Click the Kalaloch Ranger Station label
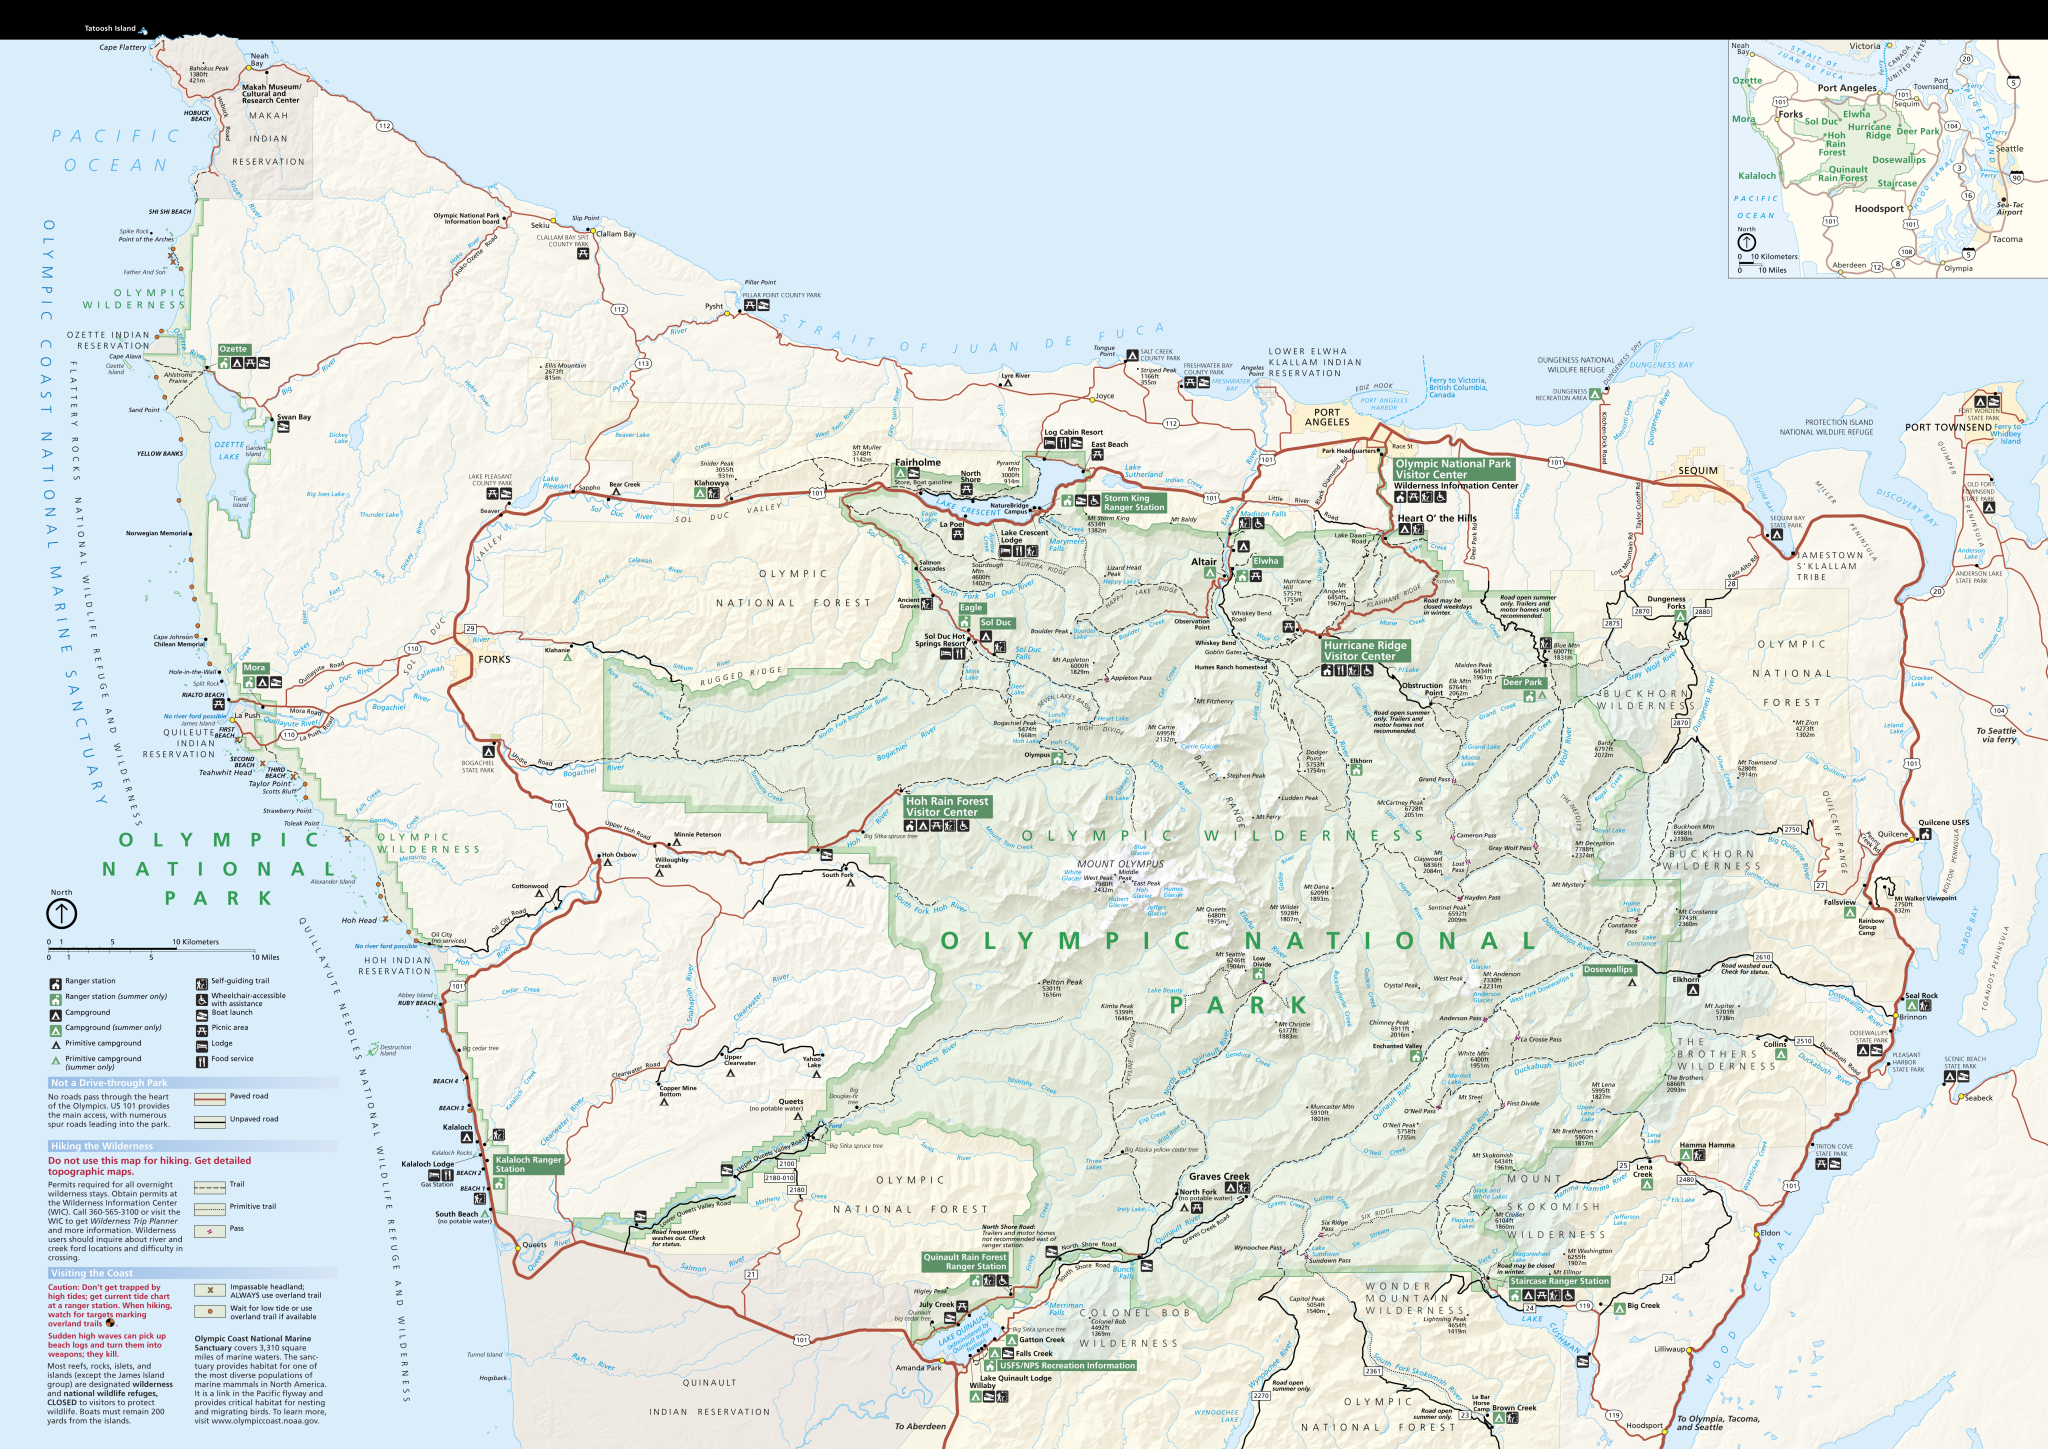The height and width of the screenshot is (1449, 2048). pyautogui.click(x=528, y=1164)
